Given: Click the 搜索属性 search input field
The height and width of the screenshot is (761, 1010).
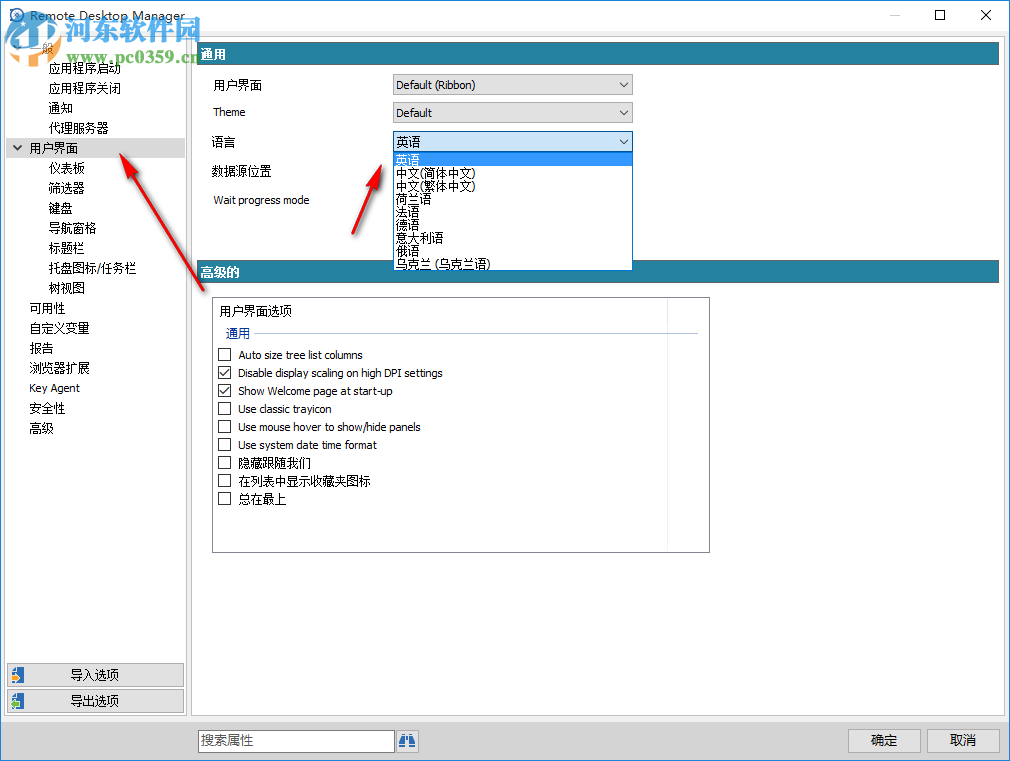Looking at the screenshot, I should pyautogui.click(x=296, y=740).
